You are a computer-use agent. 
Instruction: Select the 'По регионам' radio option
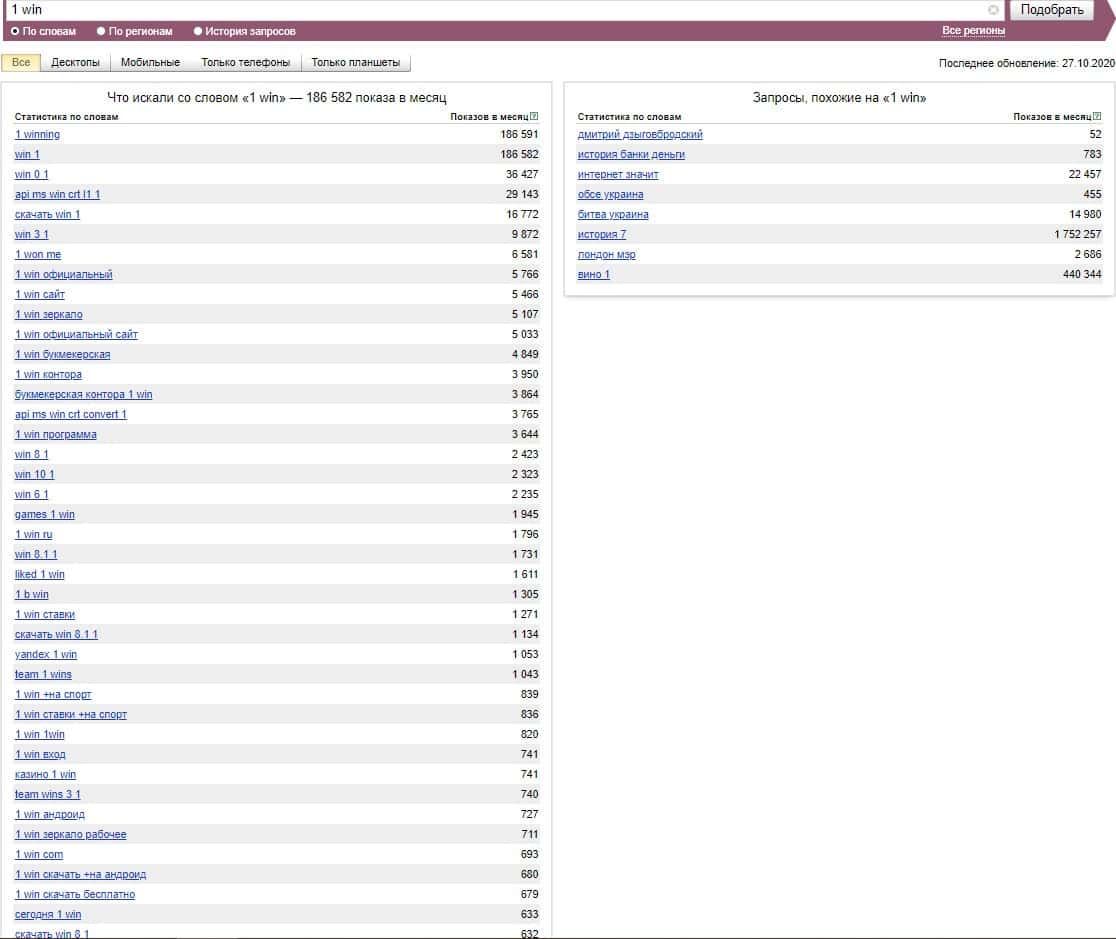pos(101,32)
